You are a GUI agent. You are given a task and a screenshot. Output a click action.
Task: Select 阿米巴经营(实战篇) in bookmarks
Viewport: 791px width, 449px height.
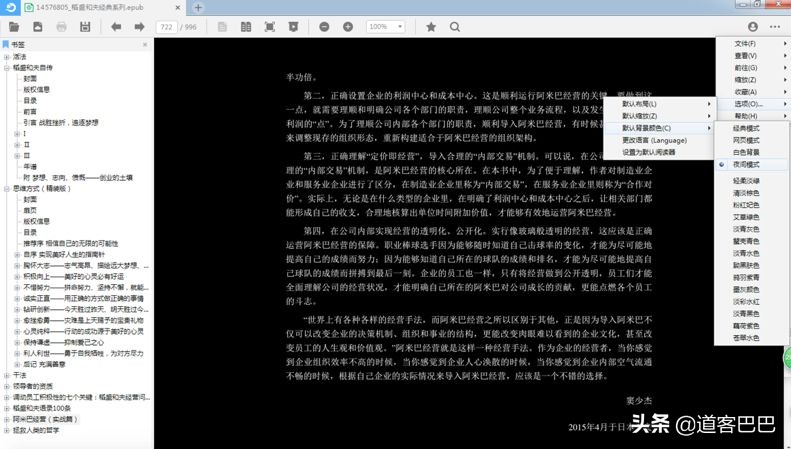(45, 419)
